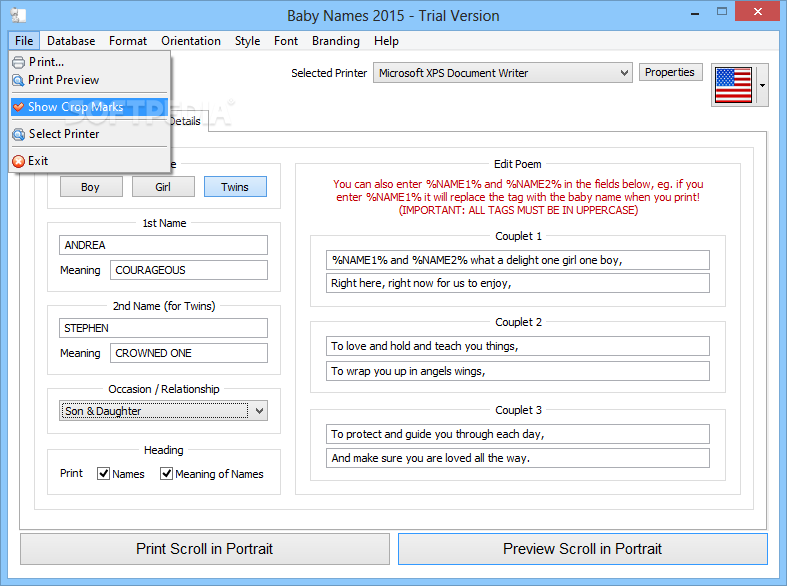Uncheck the Meaning of Names checkbox
The height and width of the screenshot is (586, 787).
click(166, 474)
